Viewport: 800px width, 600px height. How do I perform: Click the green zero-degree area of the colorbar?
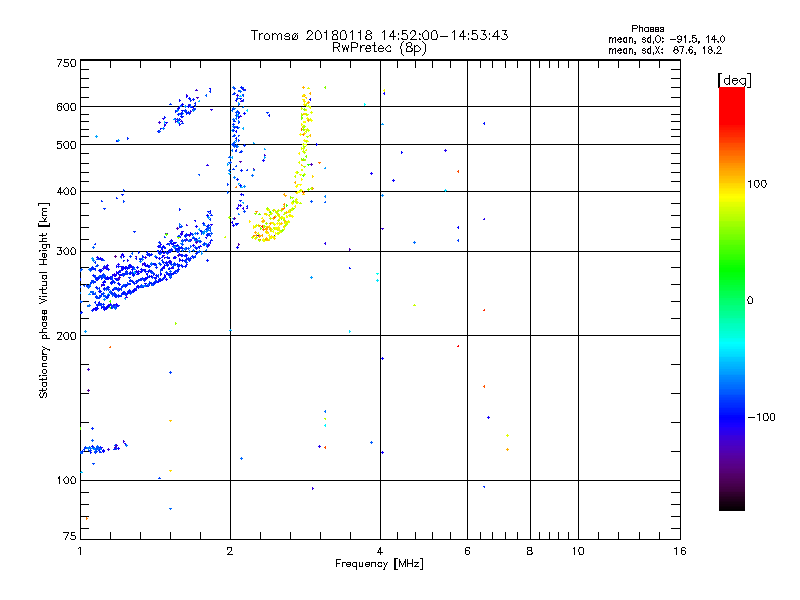732,299
